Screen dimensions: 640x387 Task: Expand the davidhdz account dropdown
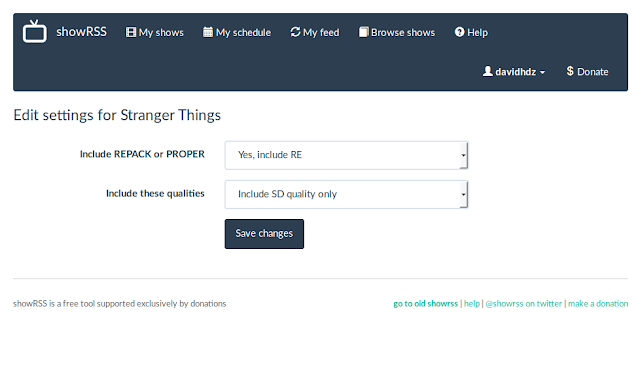point(514,72)
